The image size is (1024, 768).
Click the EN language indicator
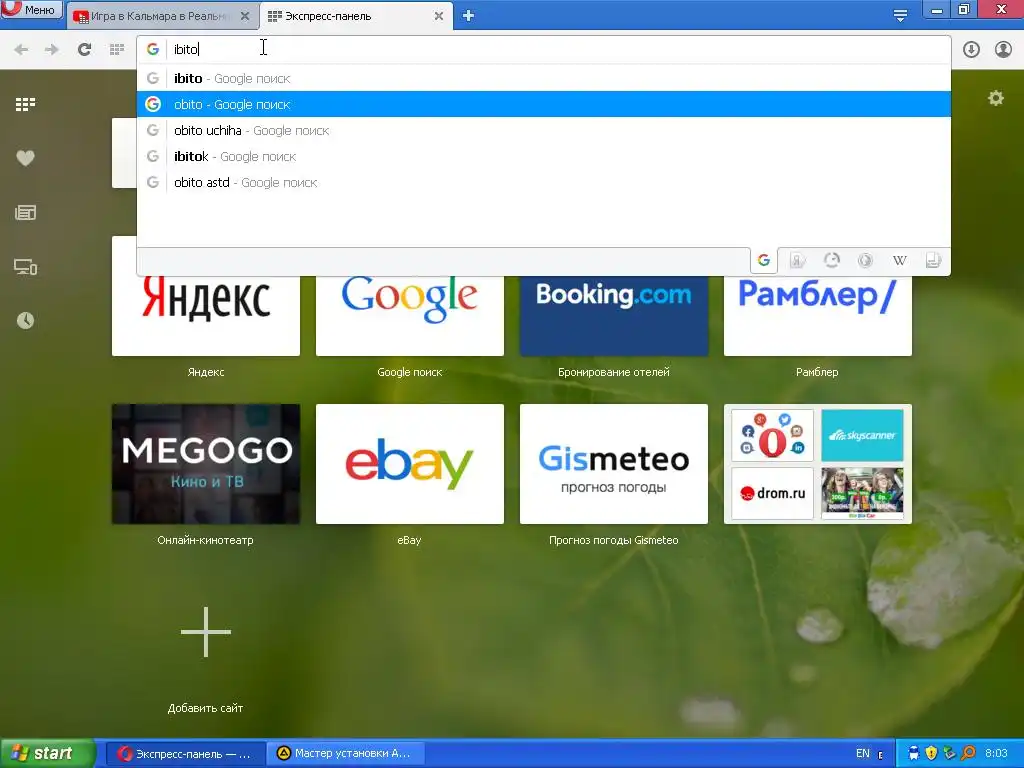(x=863, y=754)
